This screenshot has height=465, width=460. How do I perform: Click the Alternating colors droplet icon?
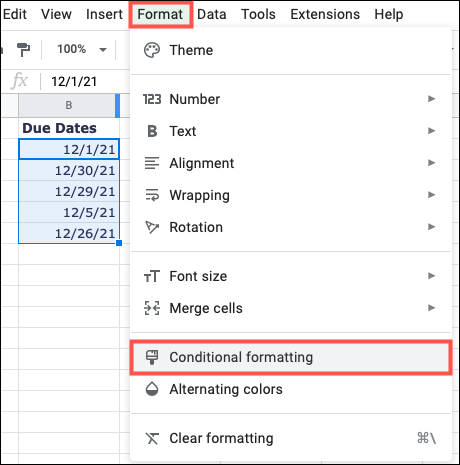click(x=152, y=389)
